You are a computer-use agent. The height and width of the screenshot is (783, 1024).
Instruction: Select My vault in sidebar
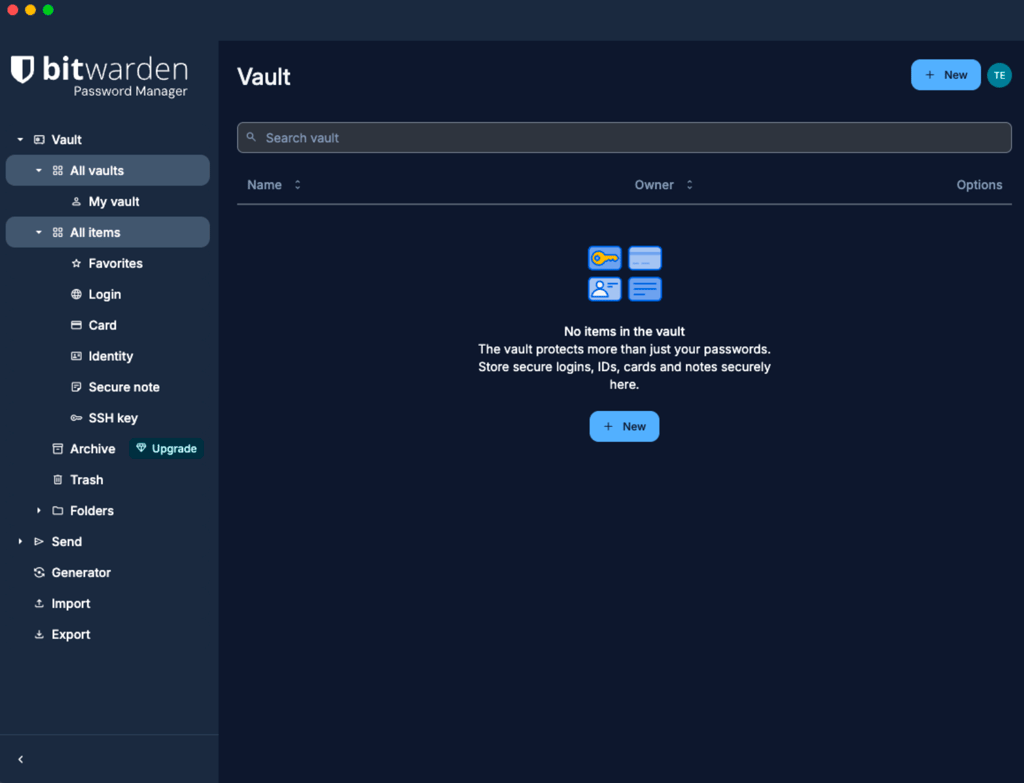(x=114, y=202)
